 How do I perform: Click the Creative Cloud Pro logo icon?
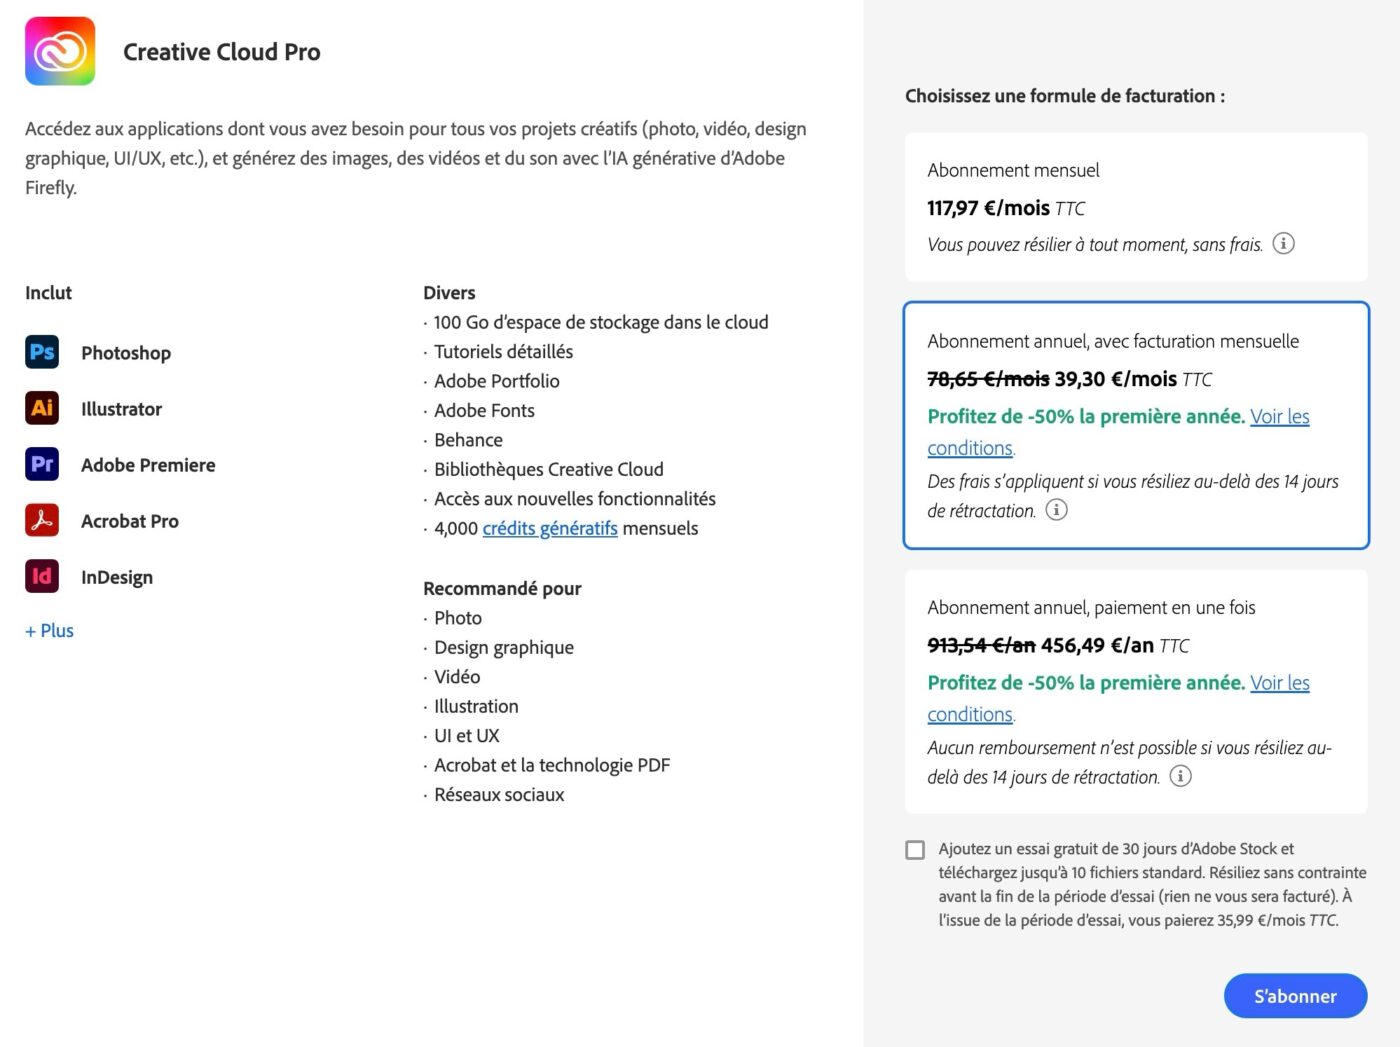pos(60,51)
